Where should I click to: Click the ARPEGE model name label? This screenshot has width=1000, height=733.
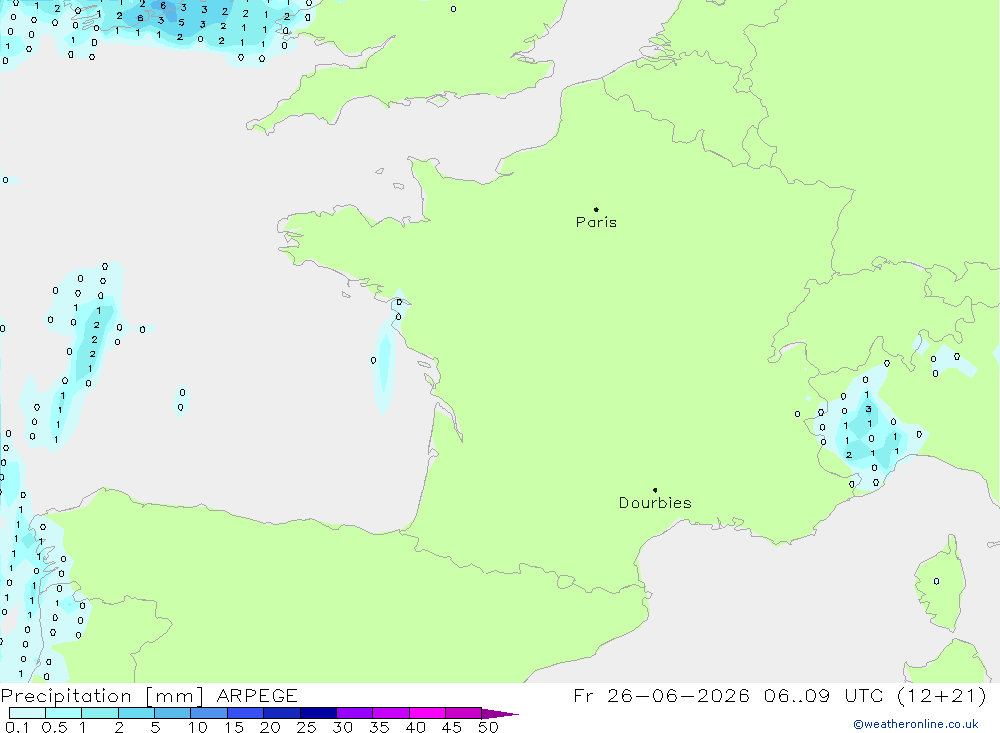[257, 695]
